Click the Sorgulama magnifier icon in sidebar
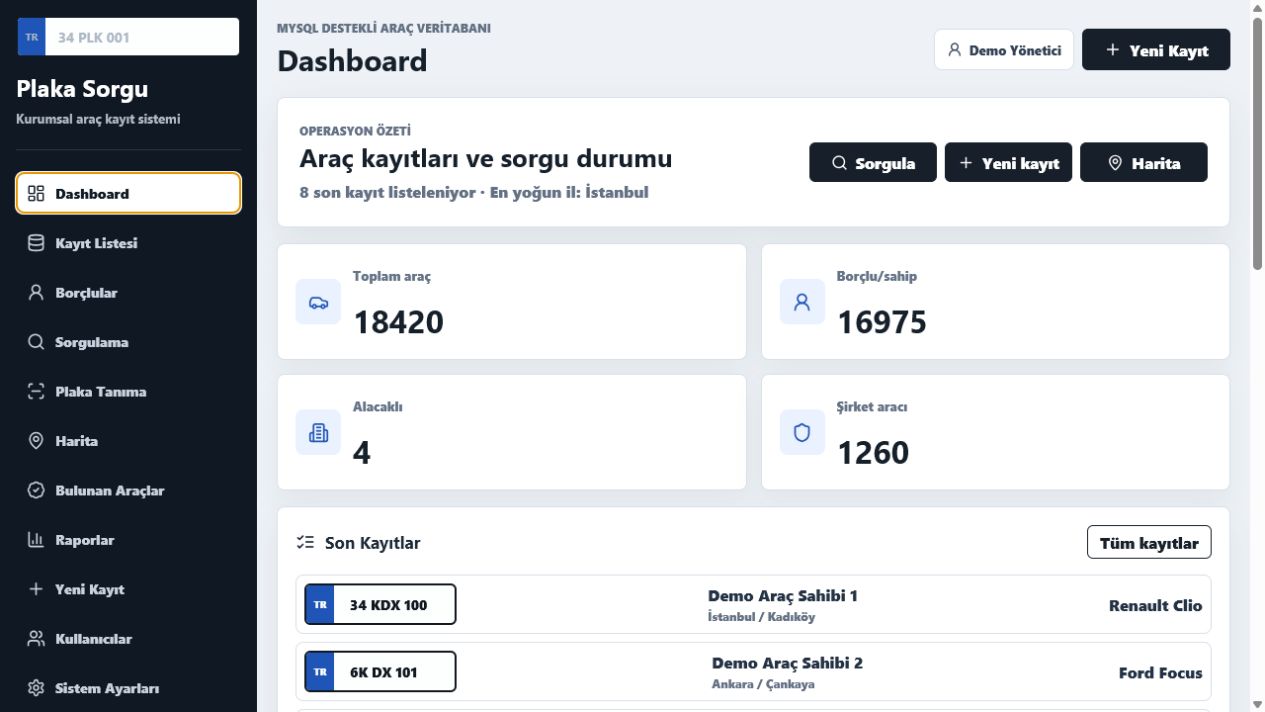This screenshot has width=1265, height=712. pyautogui.click(x=36, y=342)
